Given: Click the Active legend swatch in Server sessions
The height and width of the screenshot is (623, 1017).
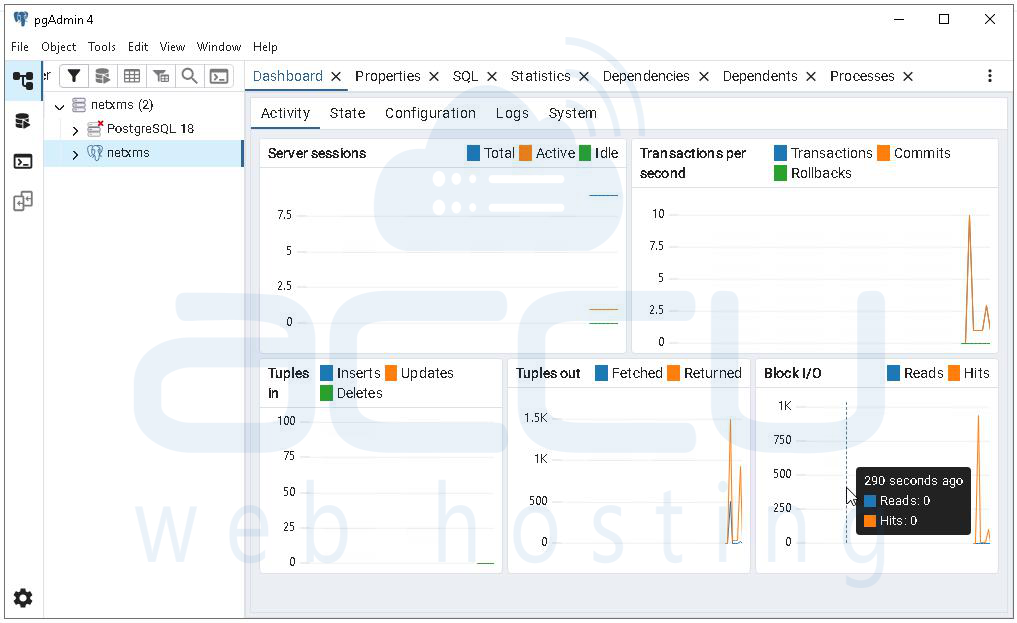Looking at the screenshot, I should [x=525, y=153].
